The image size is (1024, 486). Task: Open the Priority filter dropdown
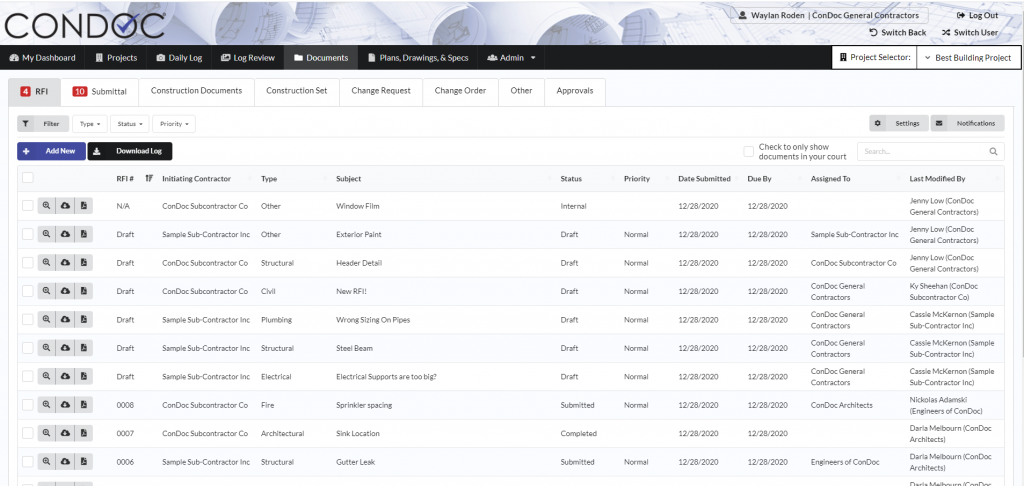click(174, 123)
